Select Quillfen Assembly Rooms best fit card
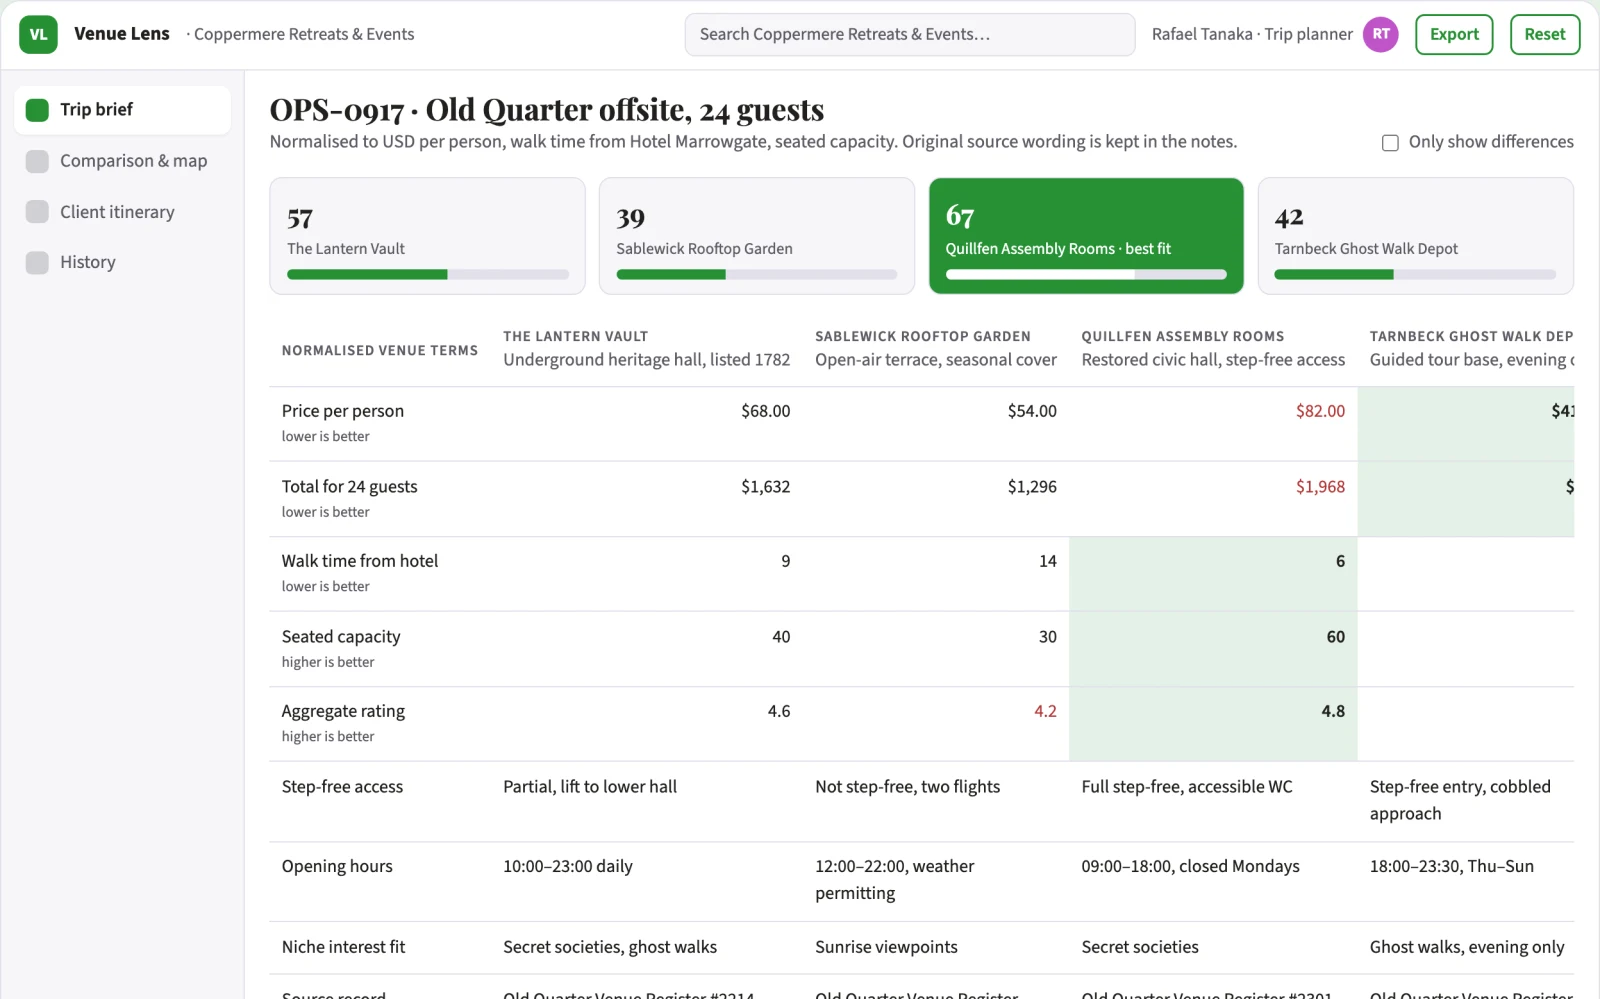Image resolution: width=1600 pixels, height=999 pixels. point(1086,236)
